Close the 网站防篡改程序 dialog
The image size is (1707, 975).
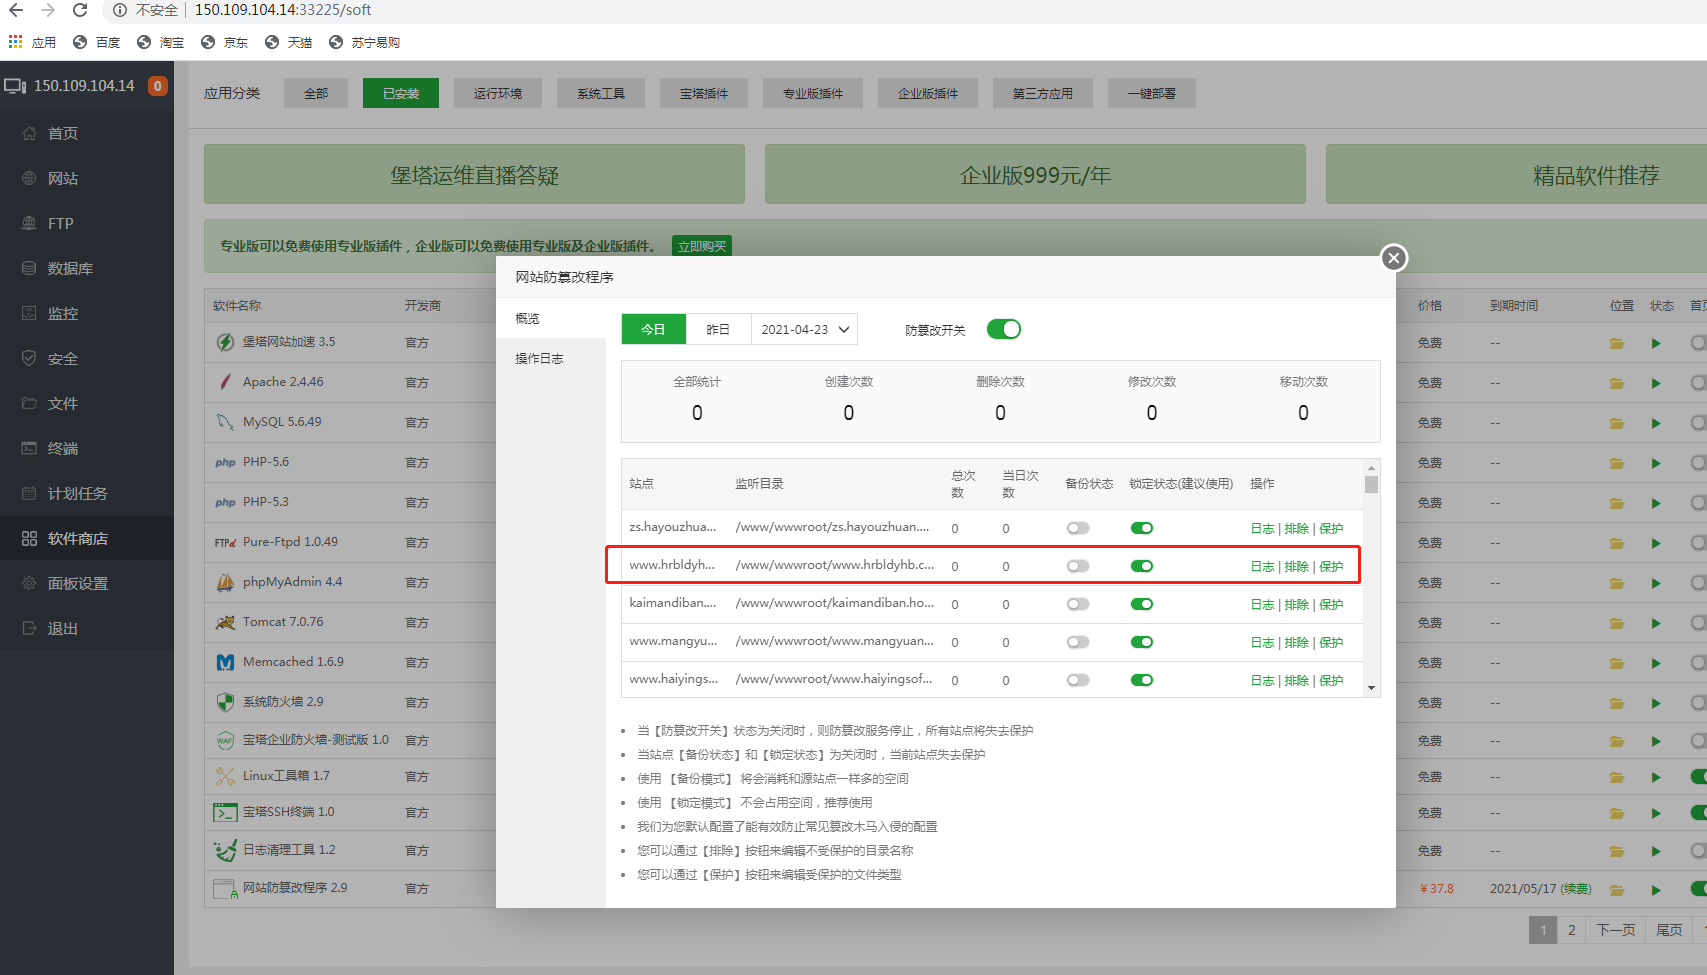(x=1394, y=258)
